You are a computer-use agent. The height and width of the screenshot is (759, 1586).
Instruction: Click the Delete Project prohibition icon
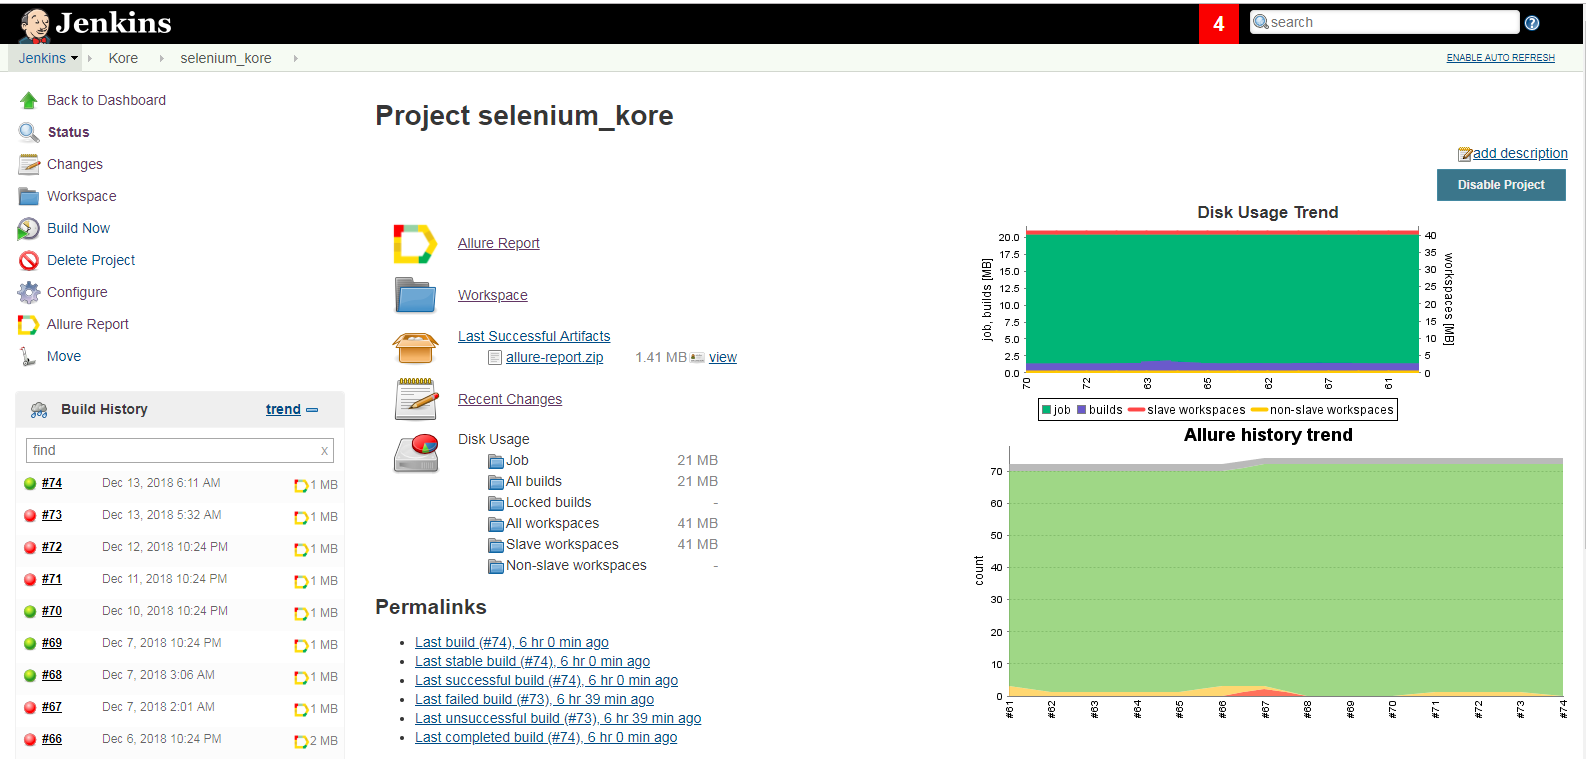[x=29, y=260]
